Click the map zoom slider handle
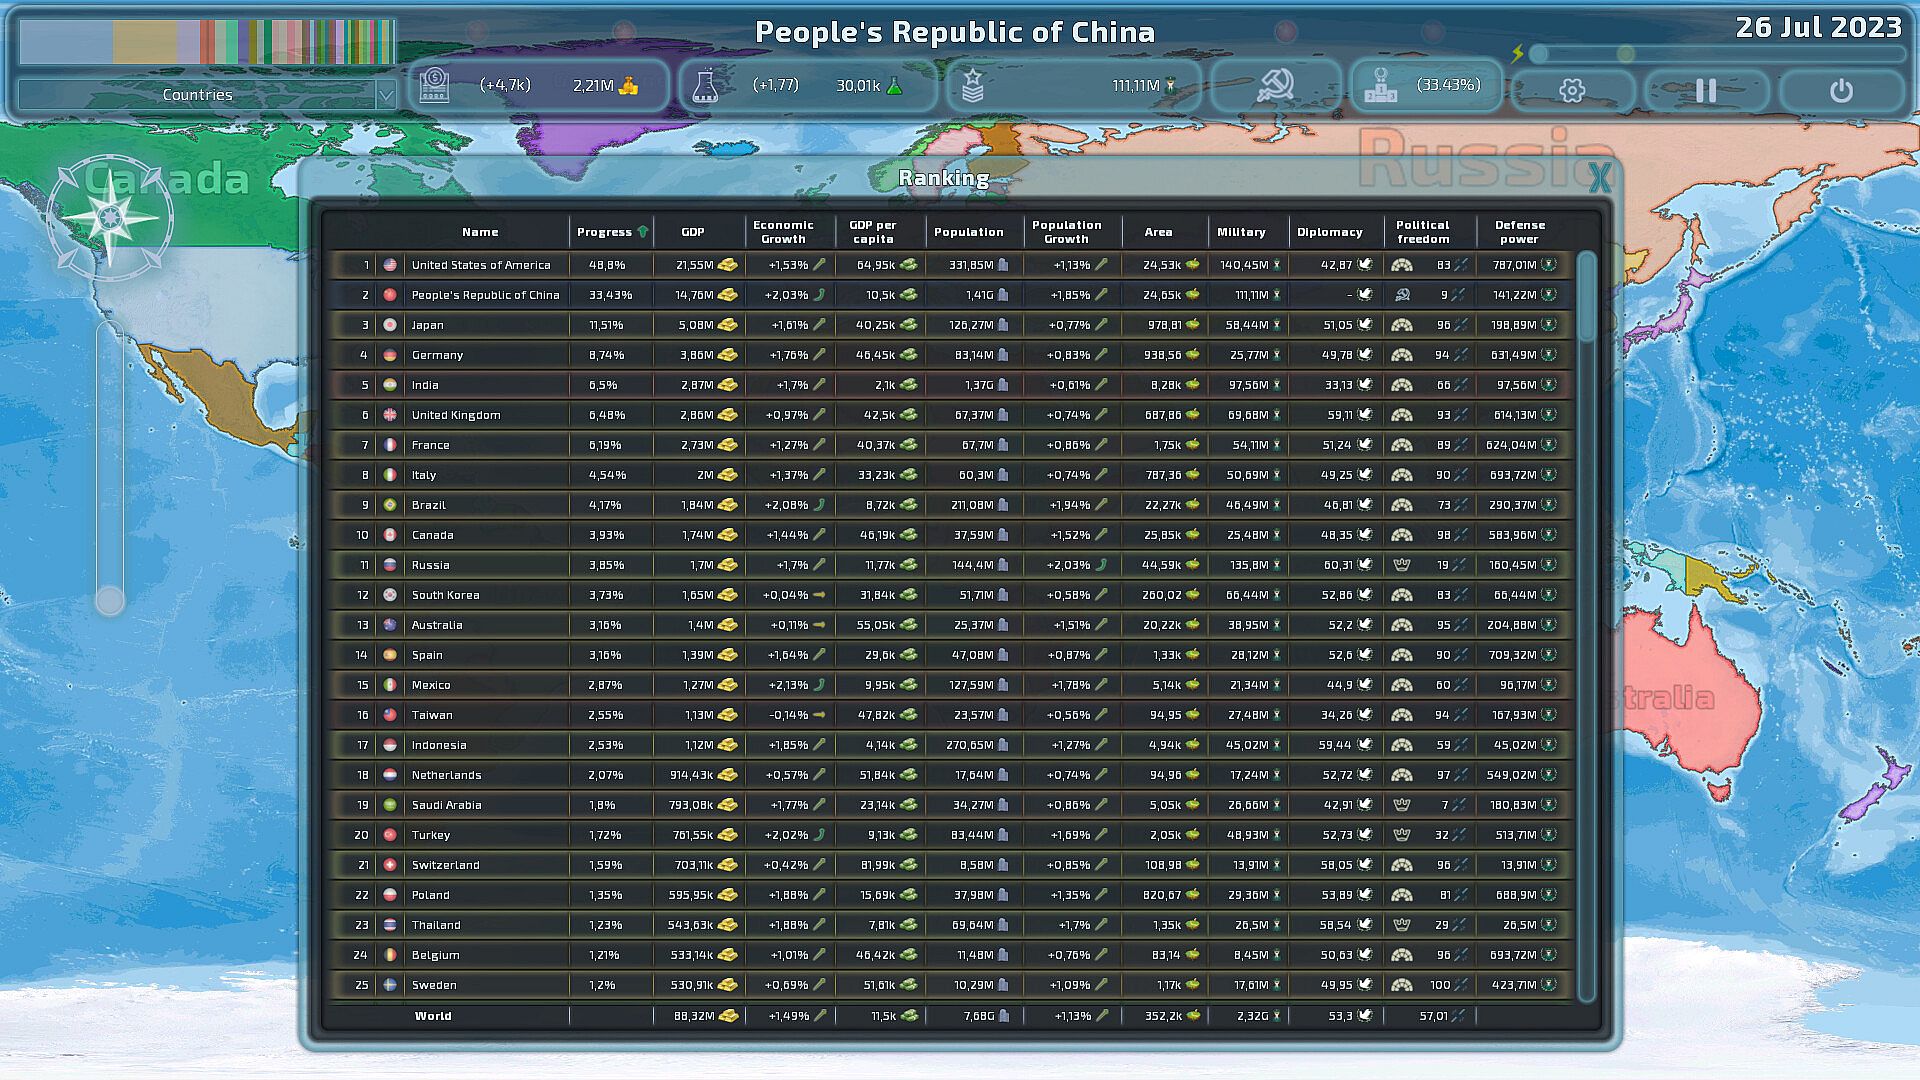The image size is (1920, 1080). [110, 601]
